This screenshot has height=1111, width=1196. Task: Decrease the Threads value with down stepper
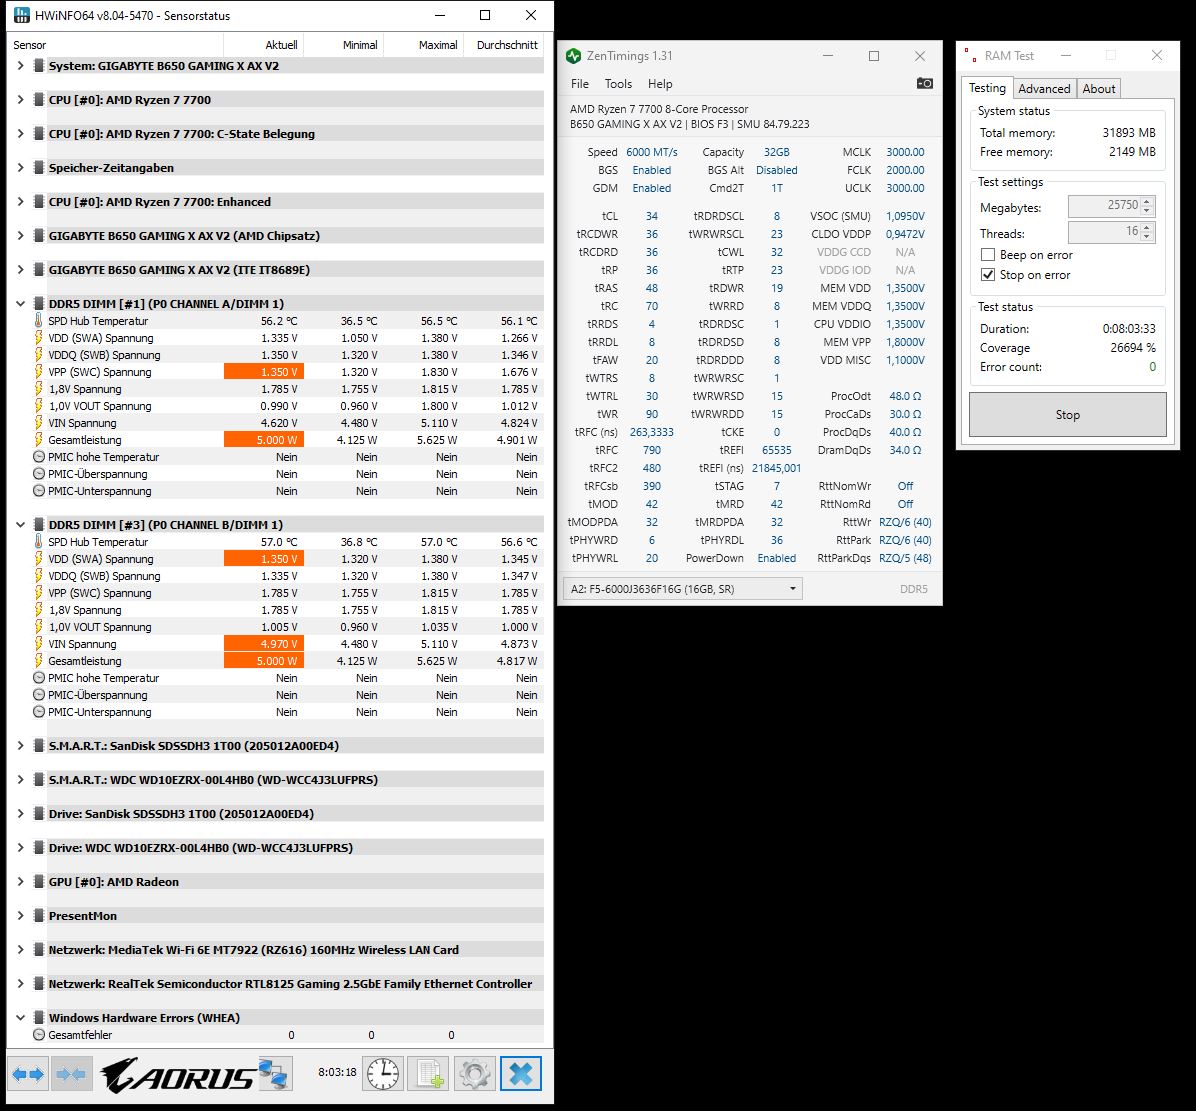[x=1147, y=236]
